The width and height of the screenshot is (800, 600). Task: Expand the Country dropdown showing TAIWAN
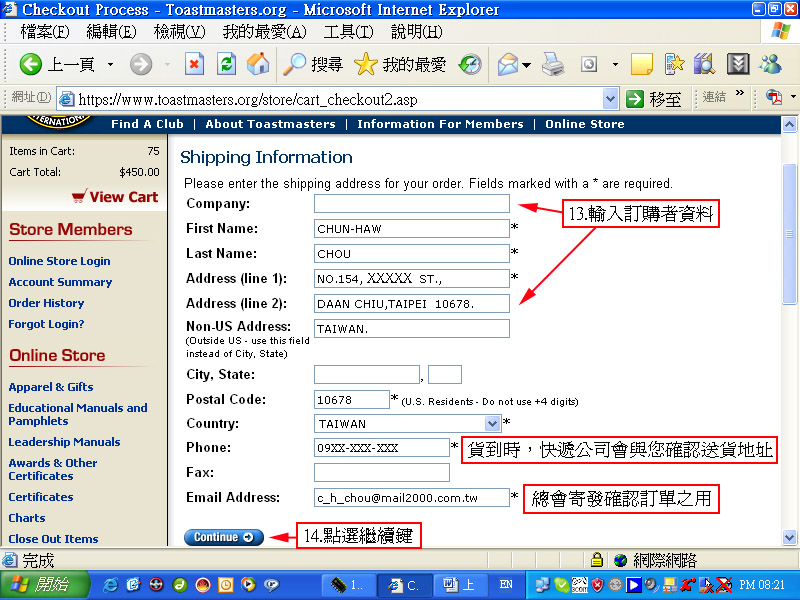click(x=491, y=424)
